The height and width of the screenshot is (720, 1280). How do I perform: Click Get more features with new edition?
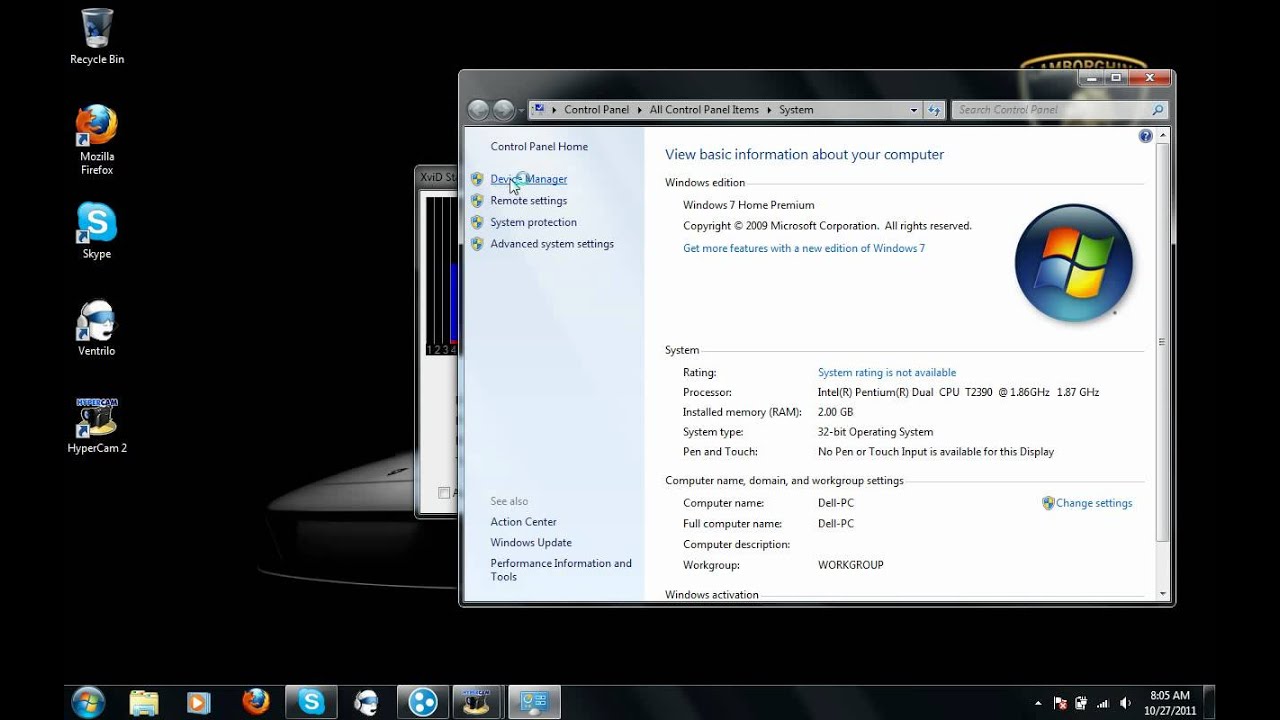[x=804, y=248]
